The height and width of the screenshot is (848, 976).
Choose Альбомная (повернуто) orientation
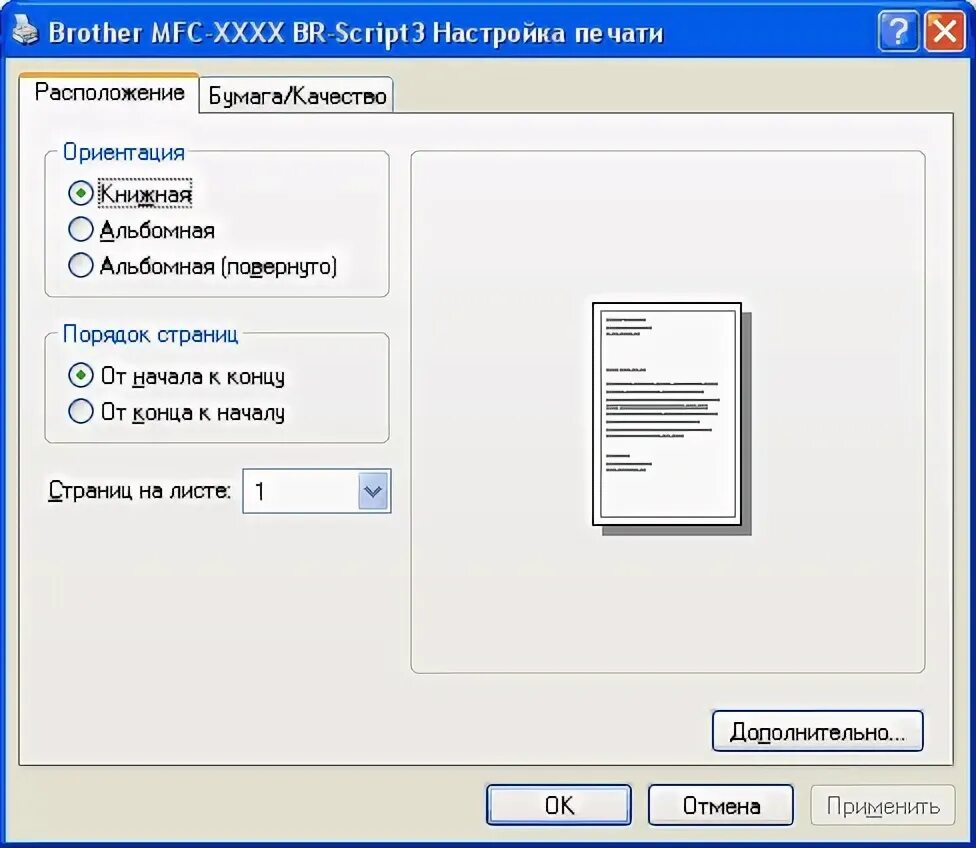point(81,266)
